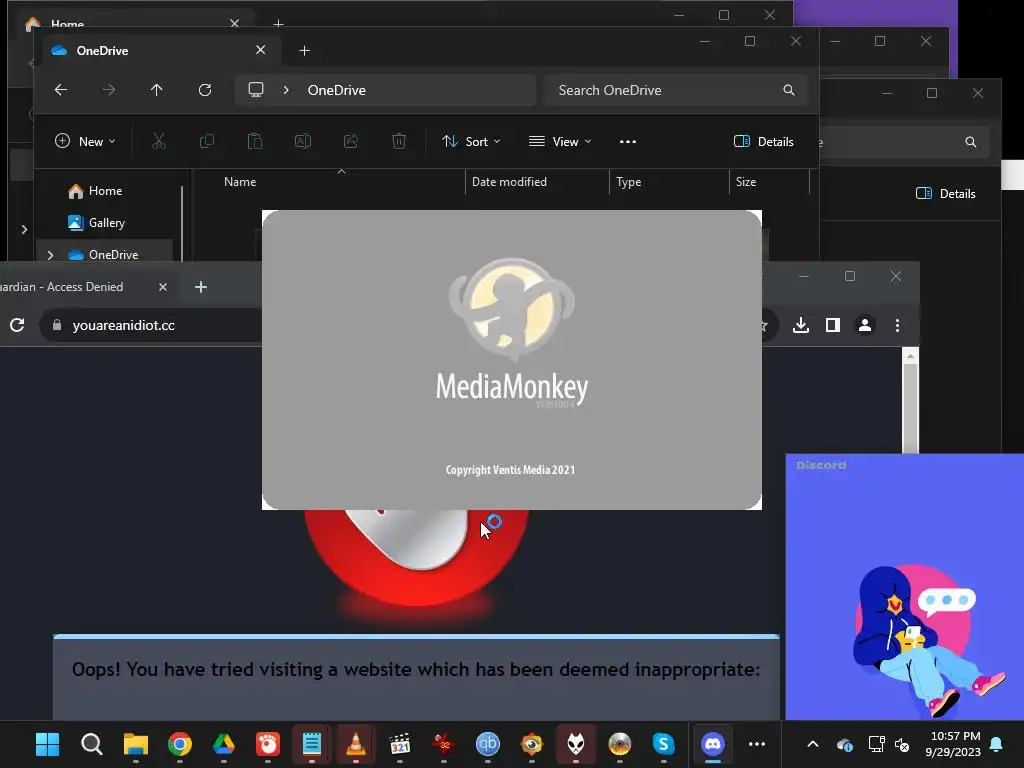Open foobar2000 from the taskbar
Viewport: 1024px width, 768px height.
575,744
